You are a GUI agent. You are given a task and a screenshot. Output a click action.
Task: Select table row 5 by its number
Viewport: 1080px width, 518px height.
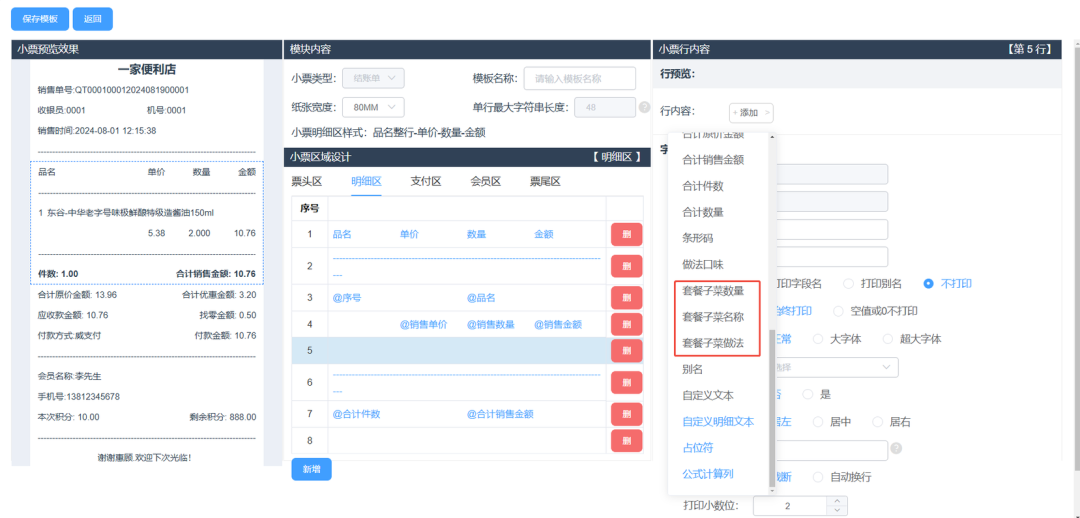tap(310, 351)
